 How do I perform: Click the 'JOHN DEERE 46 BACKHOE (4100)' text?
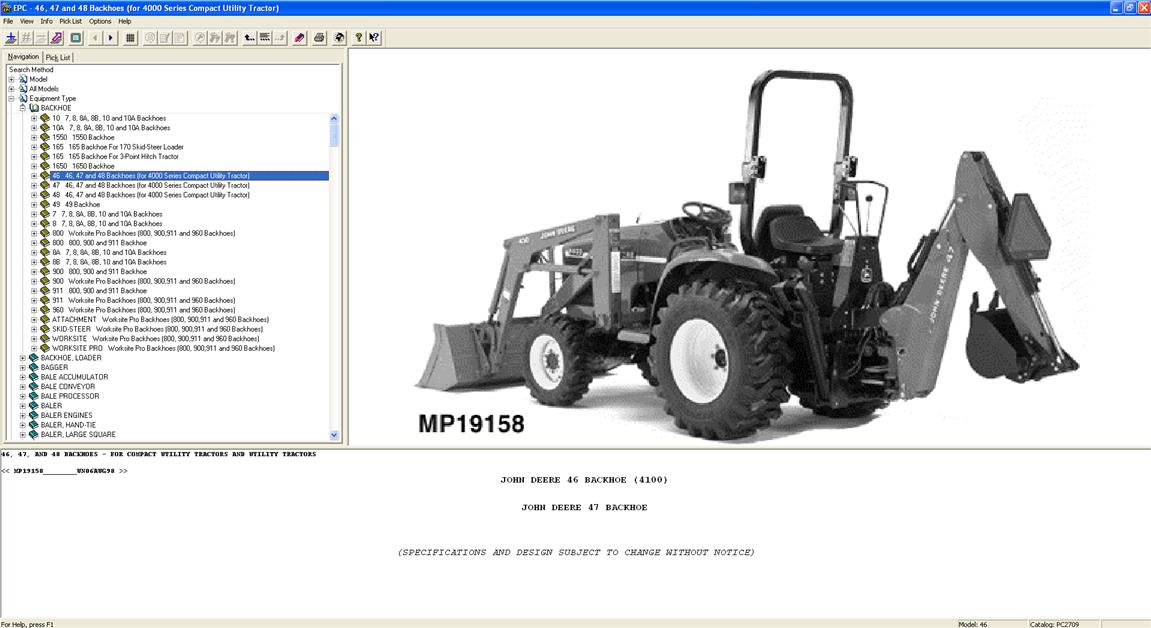click(584, 480)
